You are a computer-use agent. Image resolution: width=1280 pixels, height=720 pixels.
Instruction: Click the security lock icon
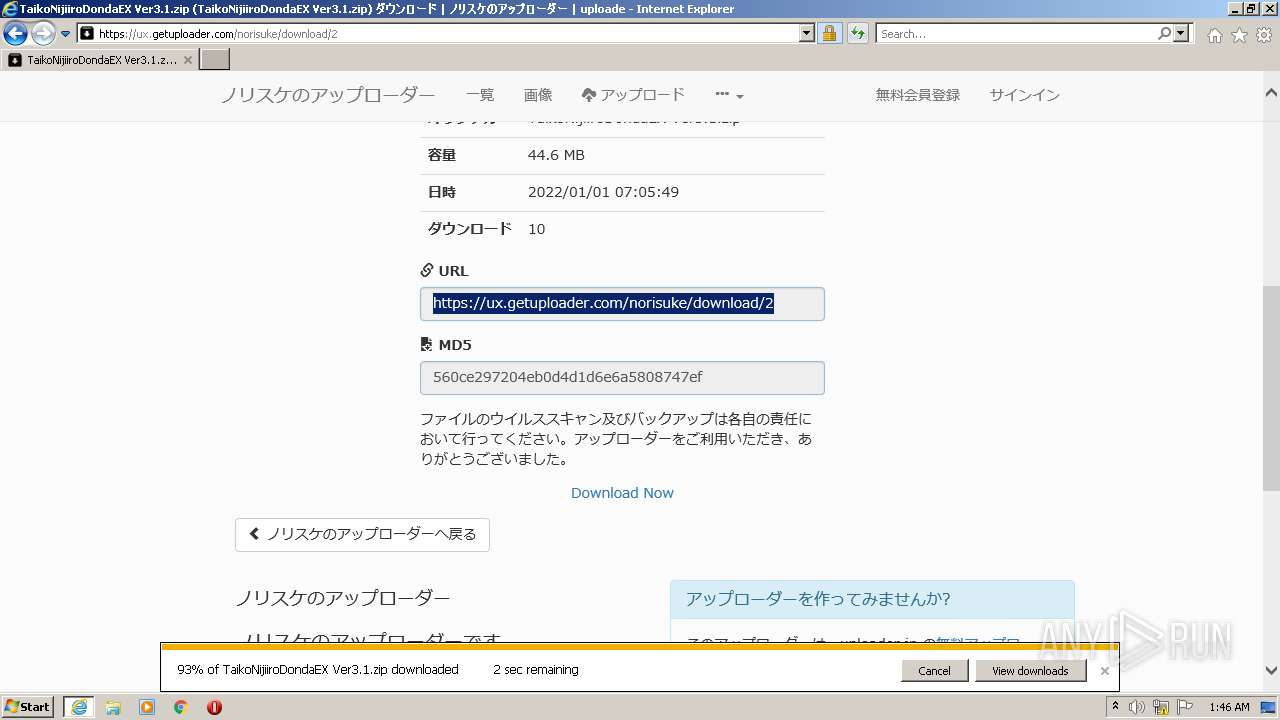pyautogui.click(x=829, y=33)
